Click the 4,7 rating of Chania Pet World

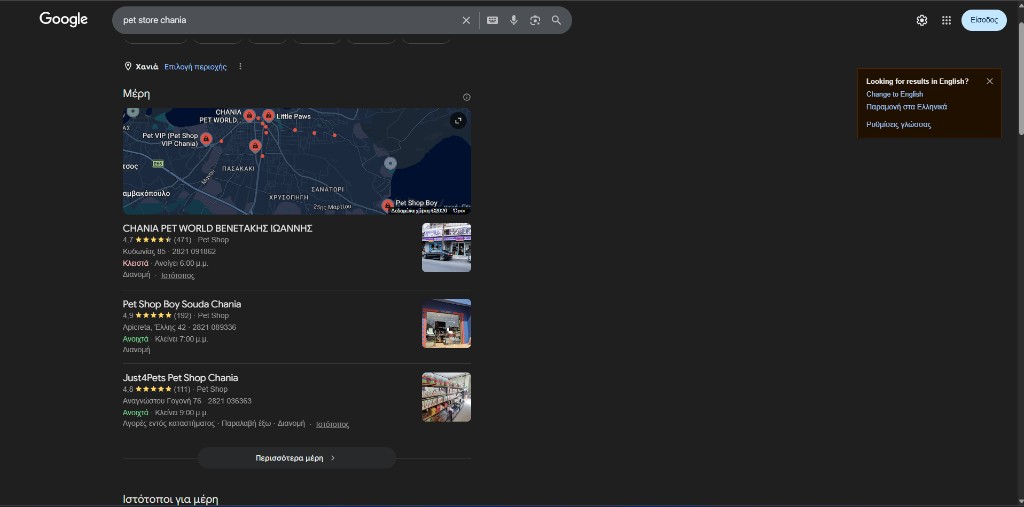[128, 240]
